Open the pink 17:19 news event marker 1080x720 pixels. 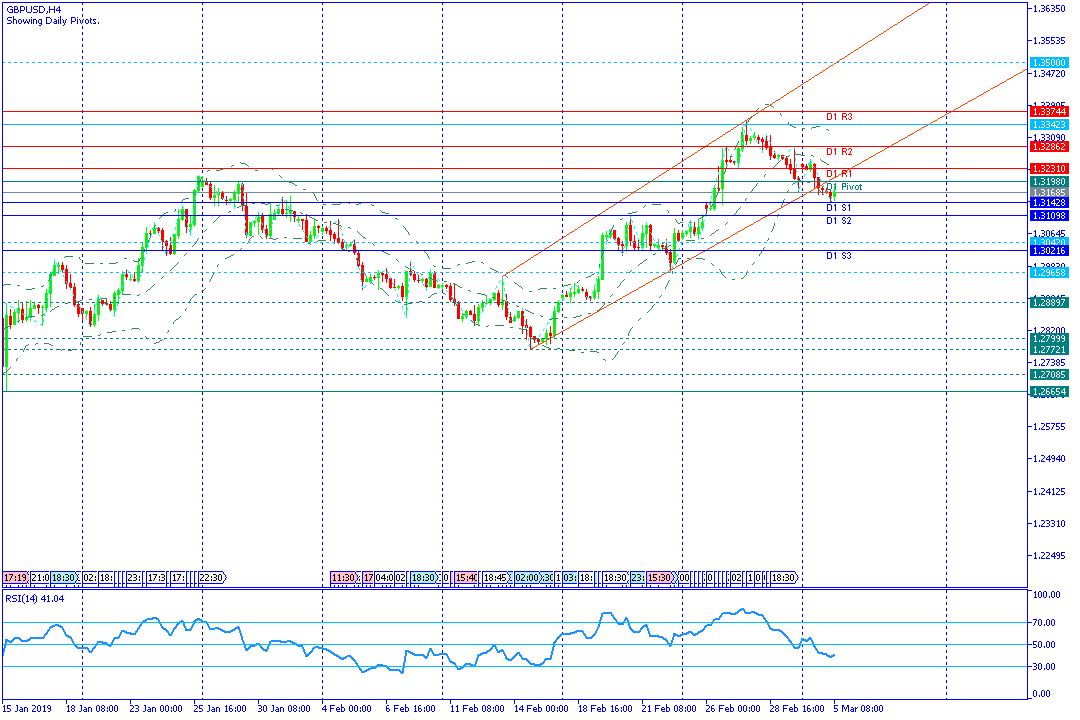coord(15,577)
